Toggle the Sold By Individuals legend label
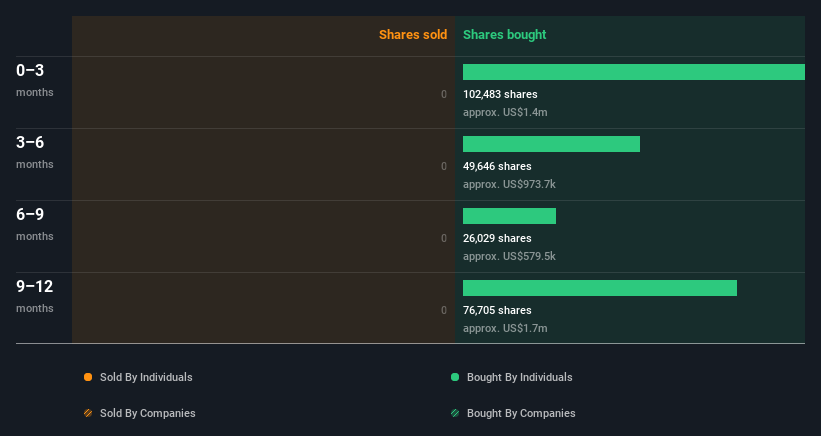821x436 pixels. click(x=146, y=377)
